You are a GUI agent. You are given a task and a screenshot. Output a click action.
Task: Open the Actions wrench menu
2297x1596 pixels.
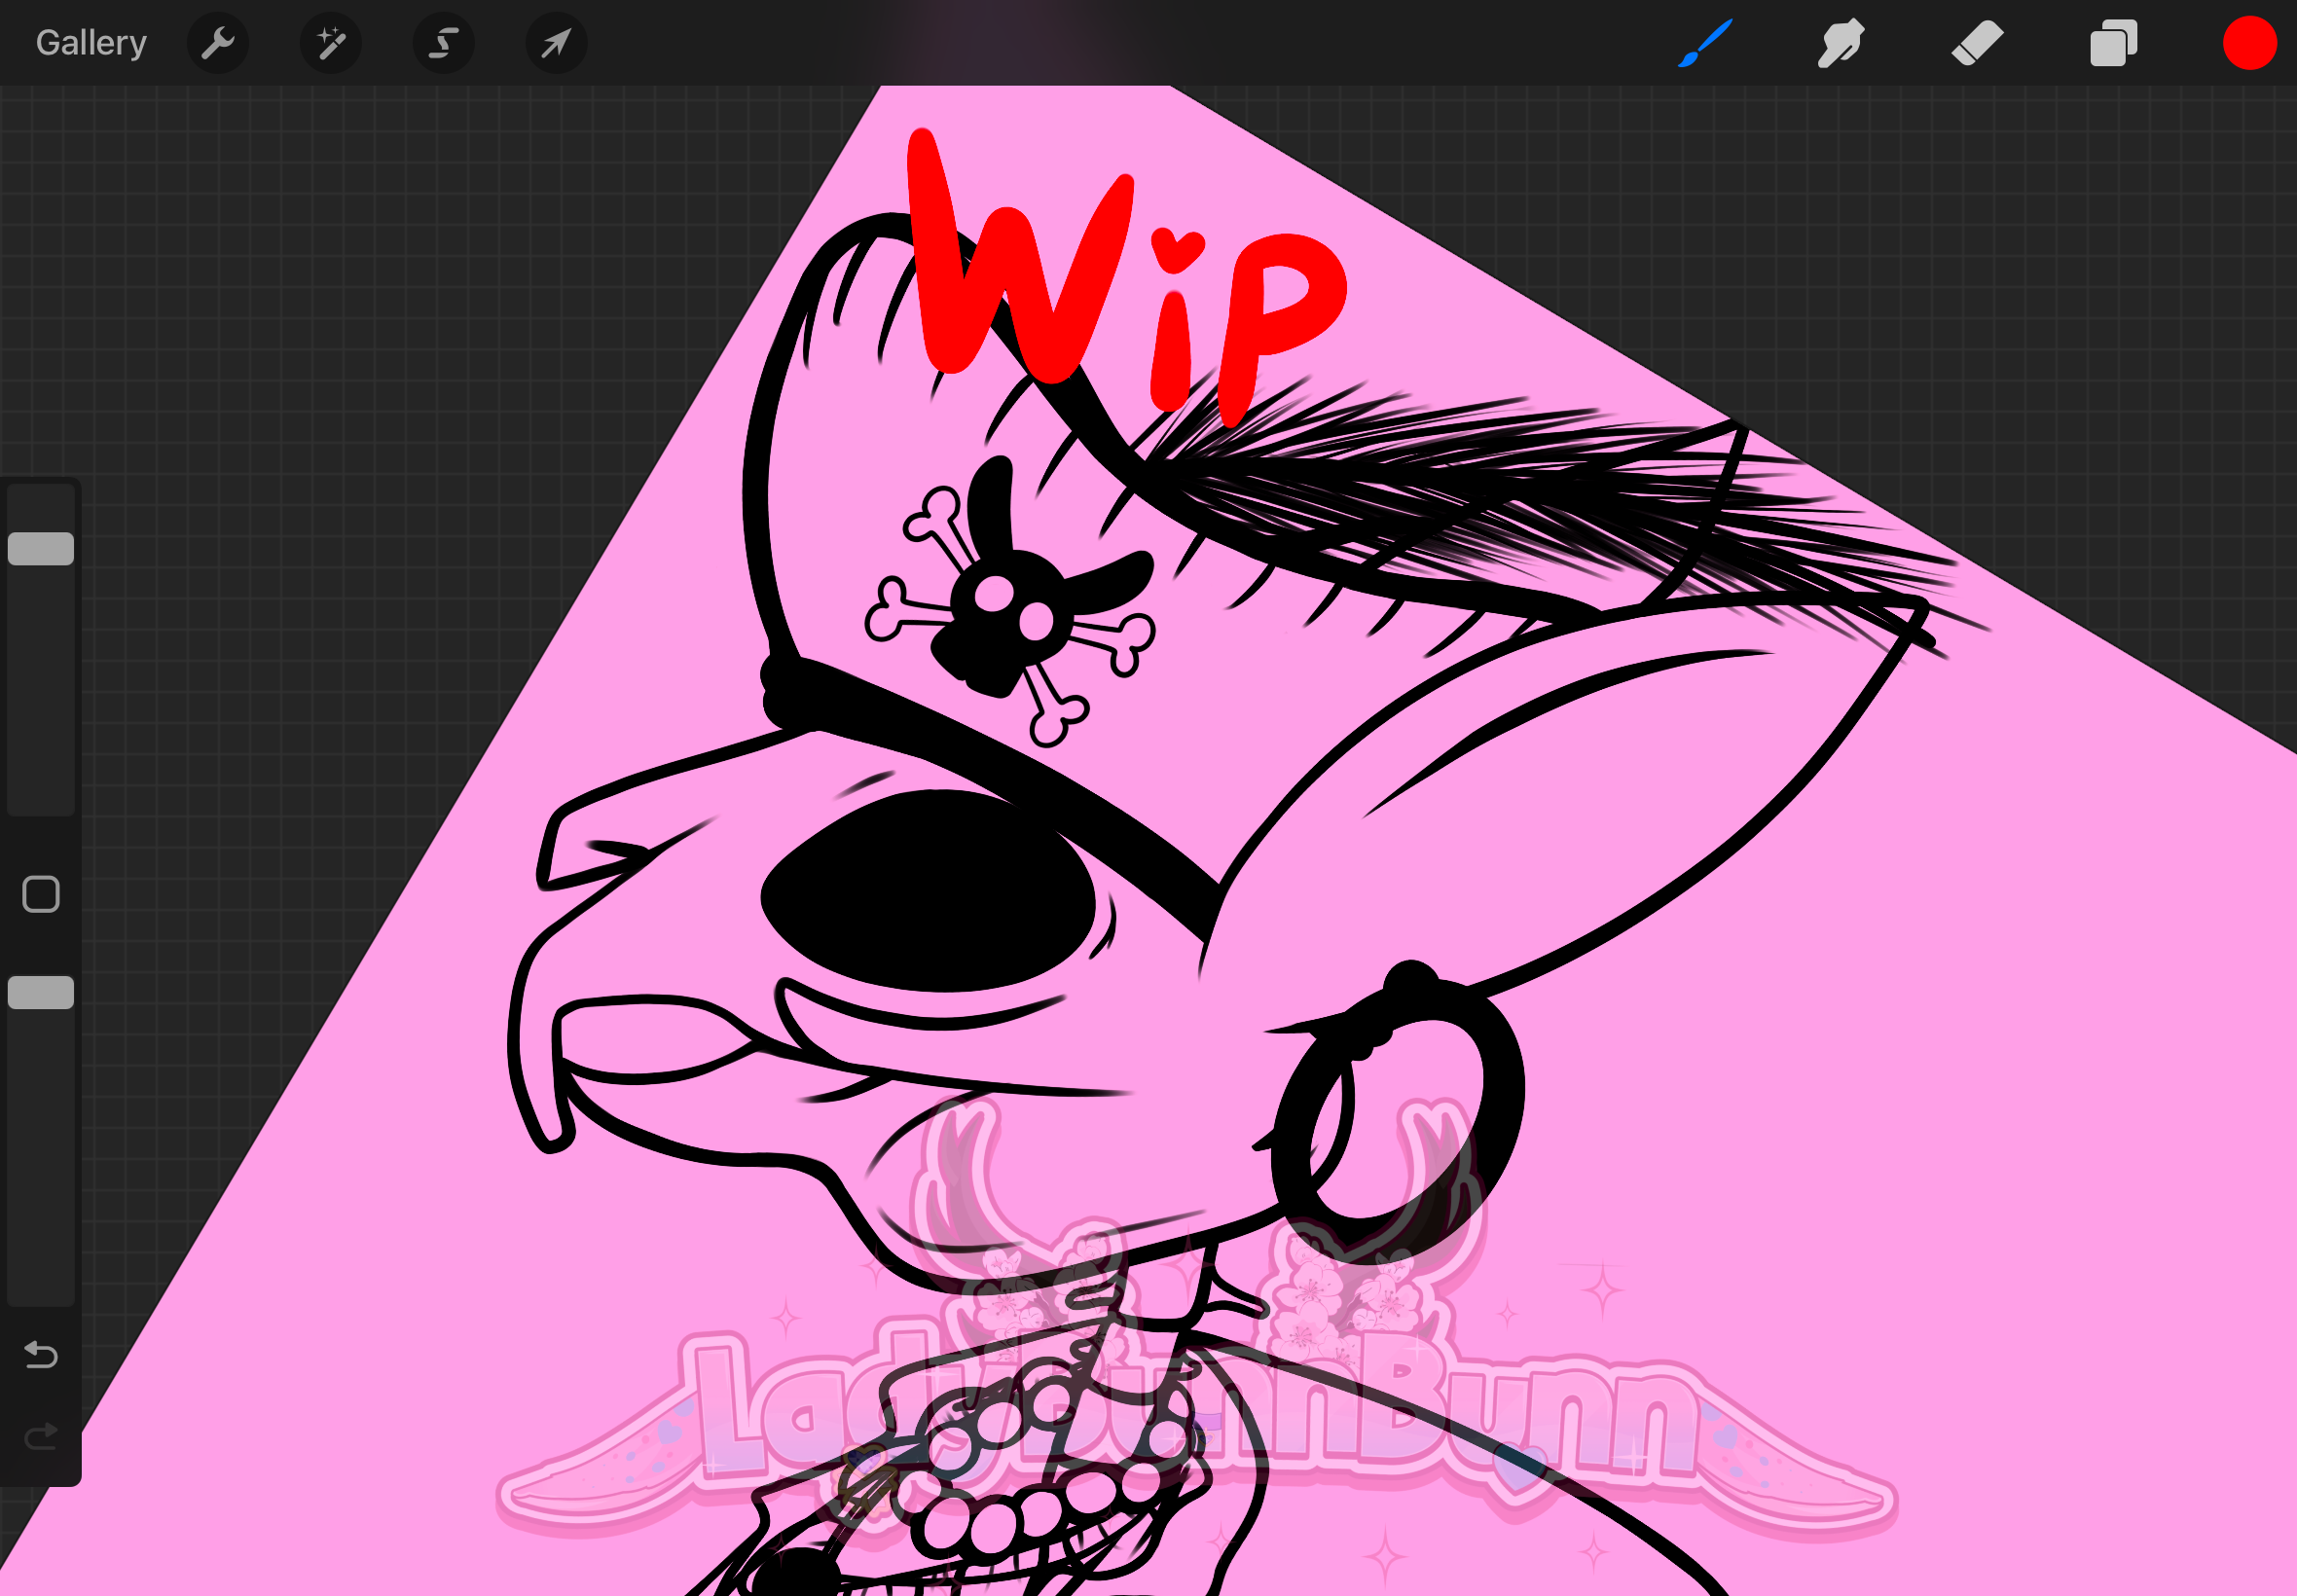(217, 43)
